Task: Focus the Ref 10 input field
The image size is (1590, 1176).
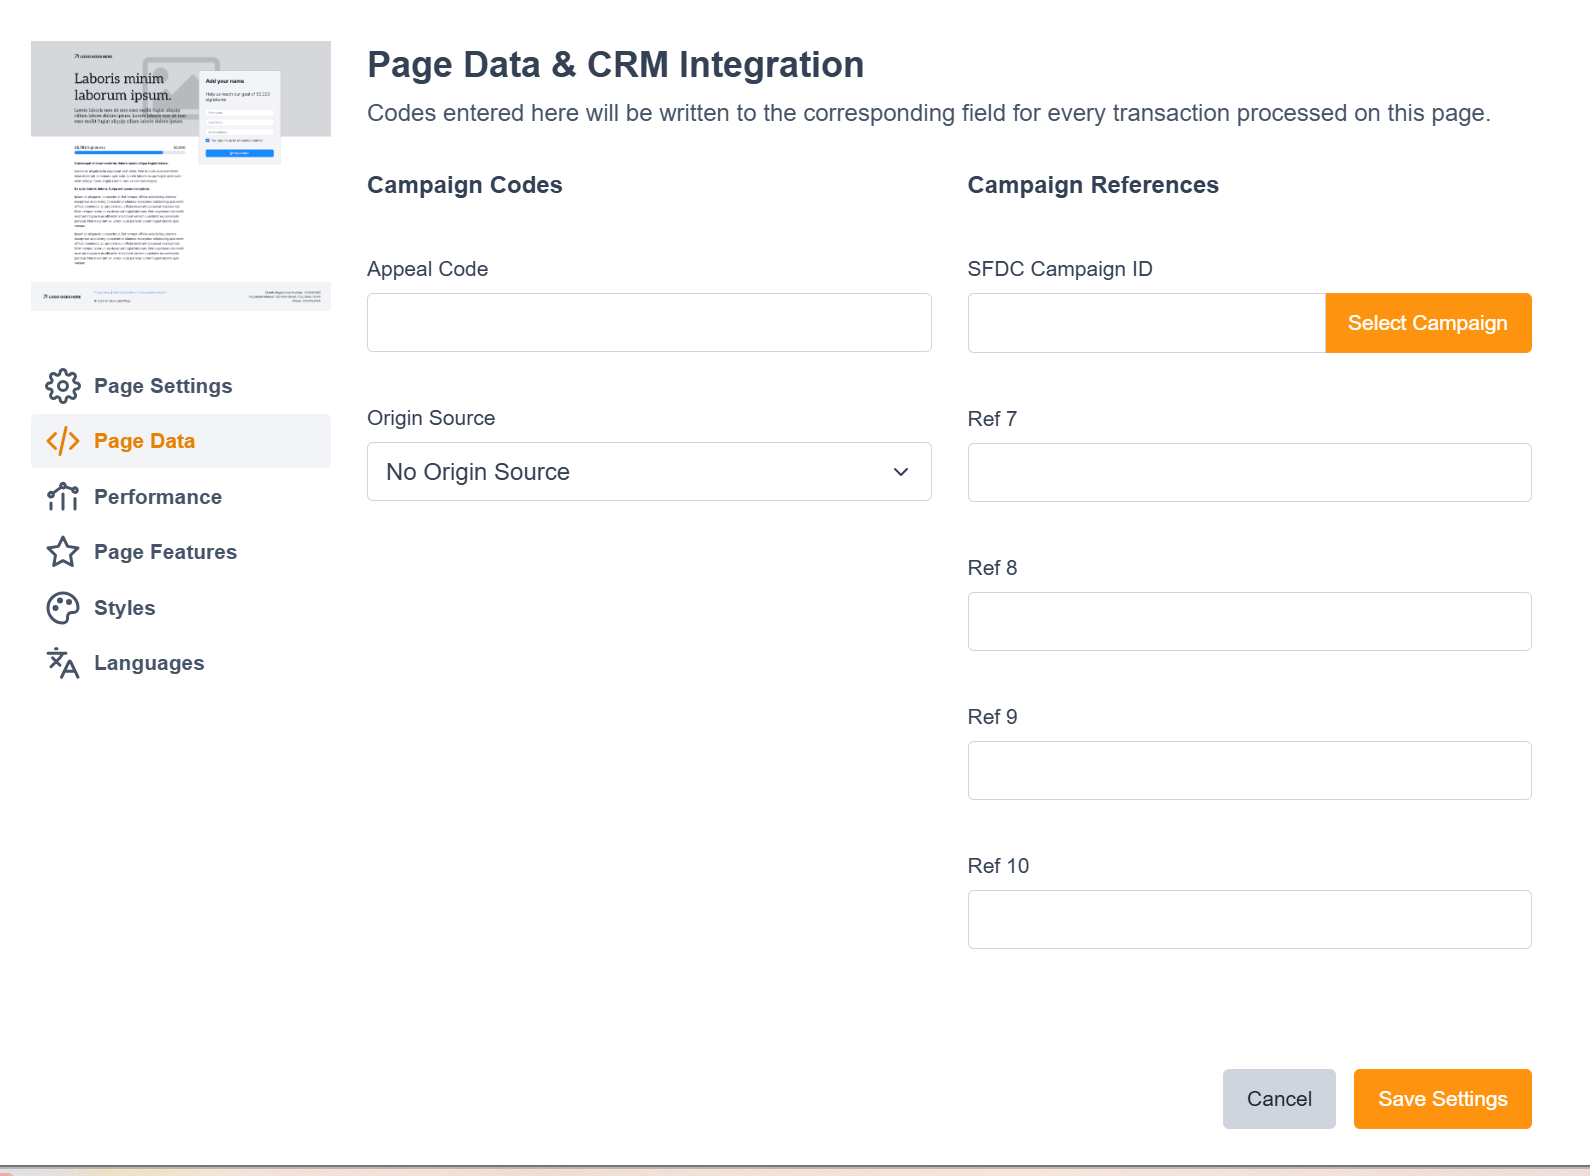Action: [1250, 919]
